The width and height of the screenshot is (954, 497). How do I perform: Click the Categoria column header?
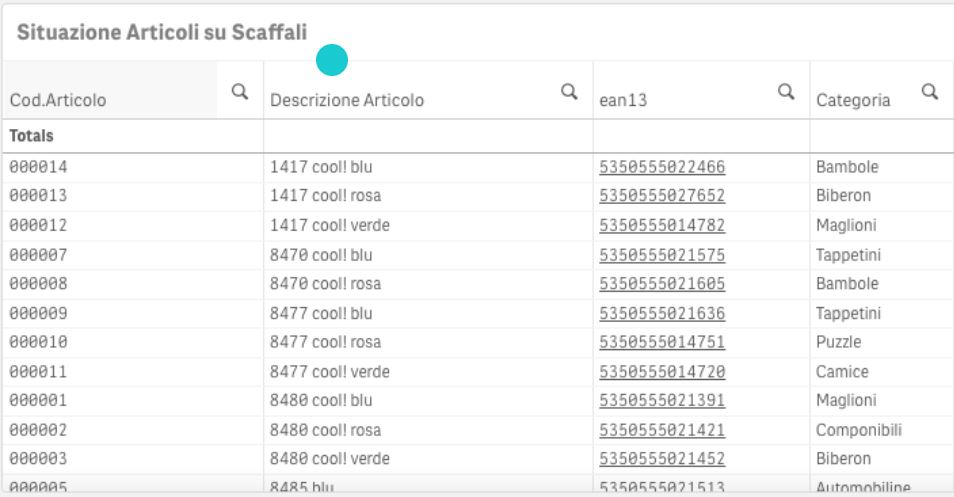point(853,100)
